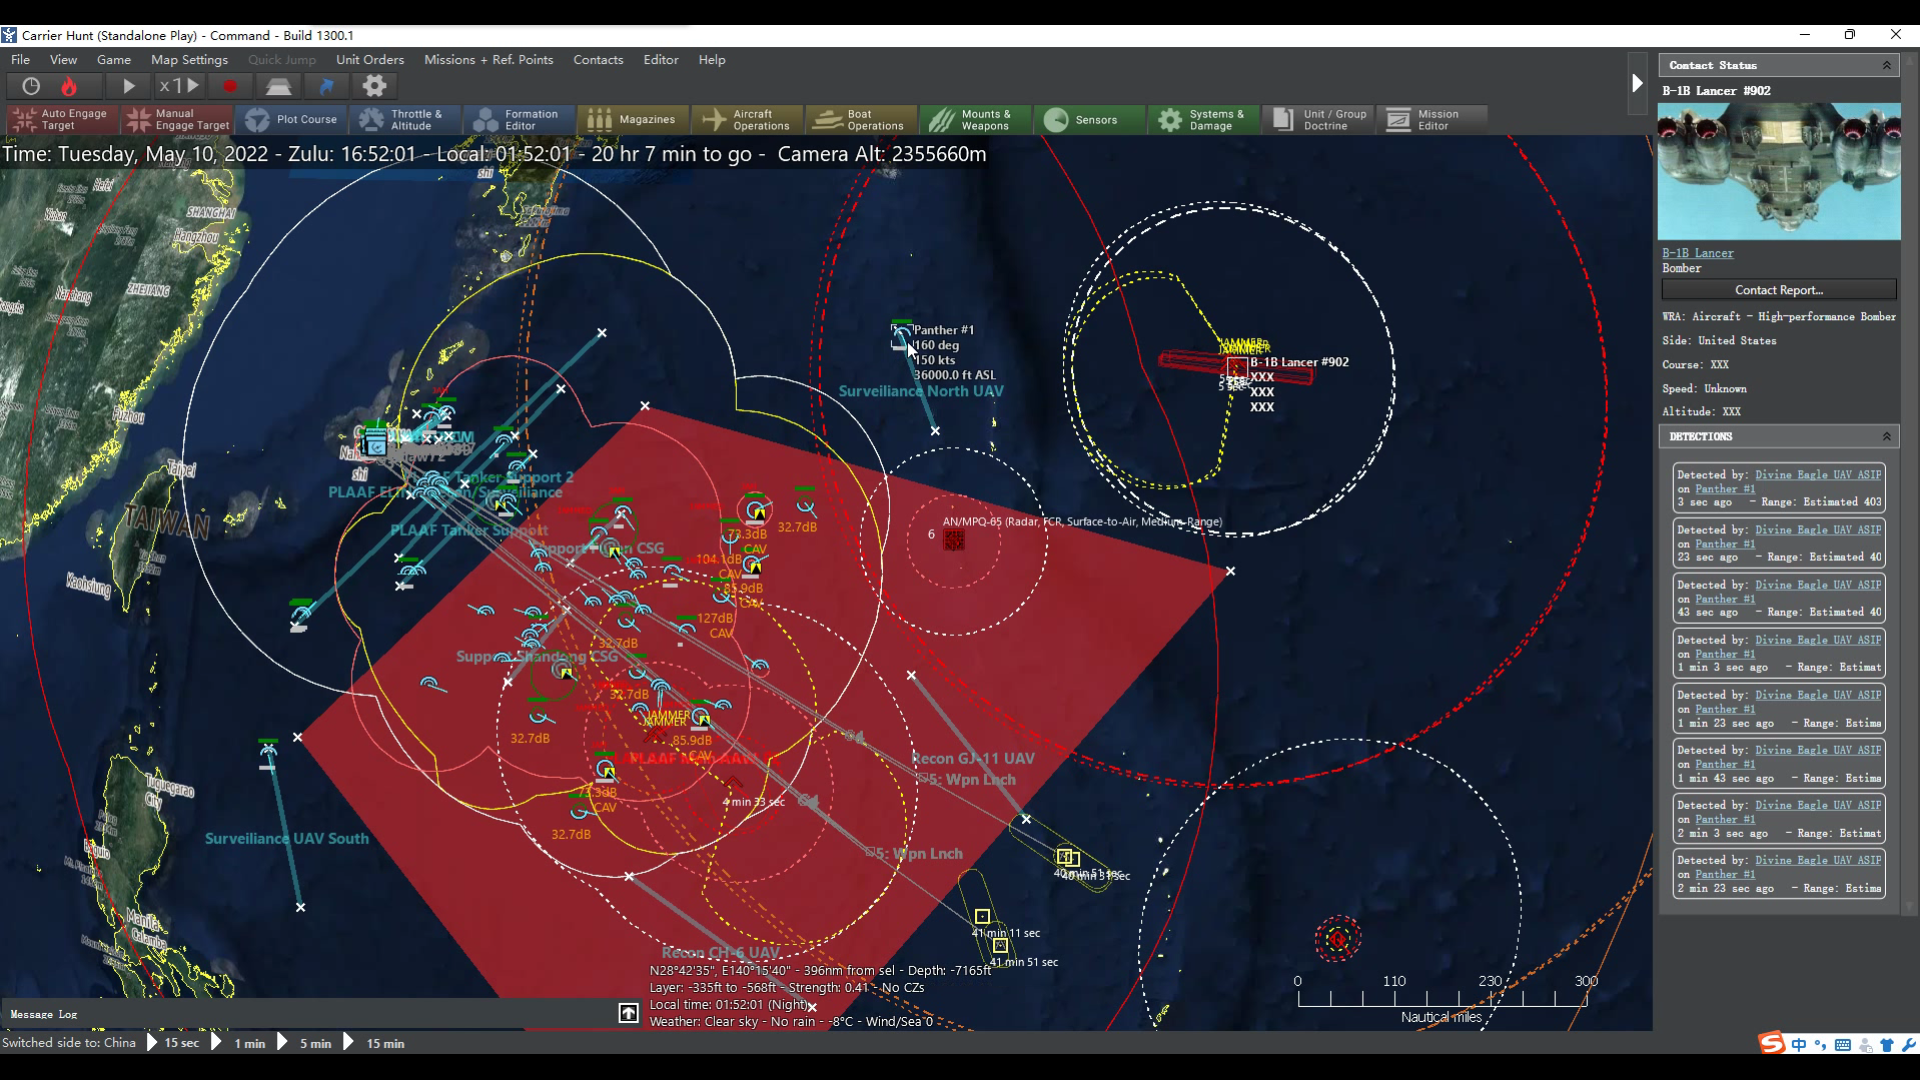Screen dimensions: 1920x1080
Task: Click the Contact Report button
Action: (x=1778, y=290)
